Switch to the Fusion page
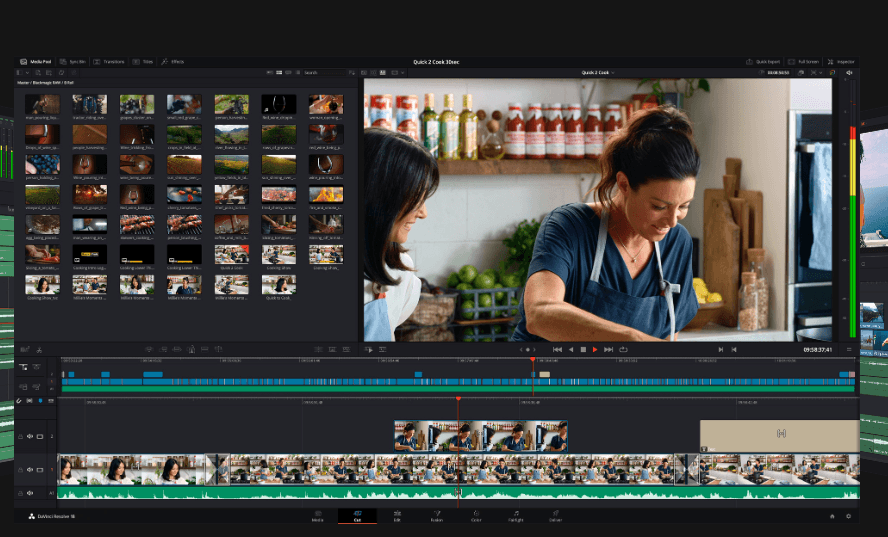 coord(437,515)
